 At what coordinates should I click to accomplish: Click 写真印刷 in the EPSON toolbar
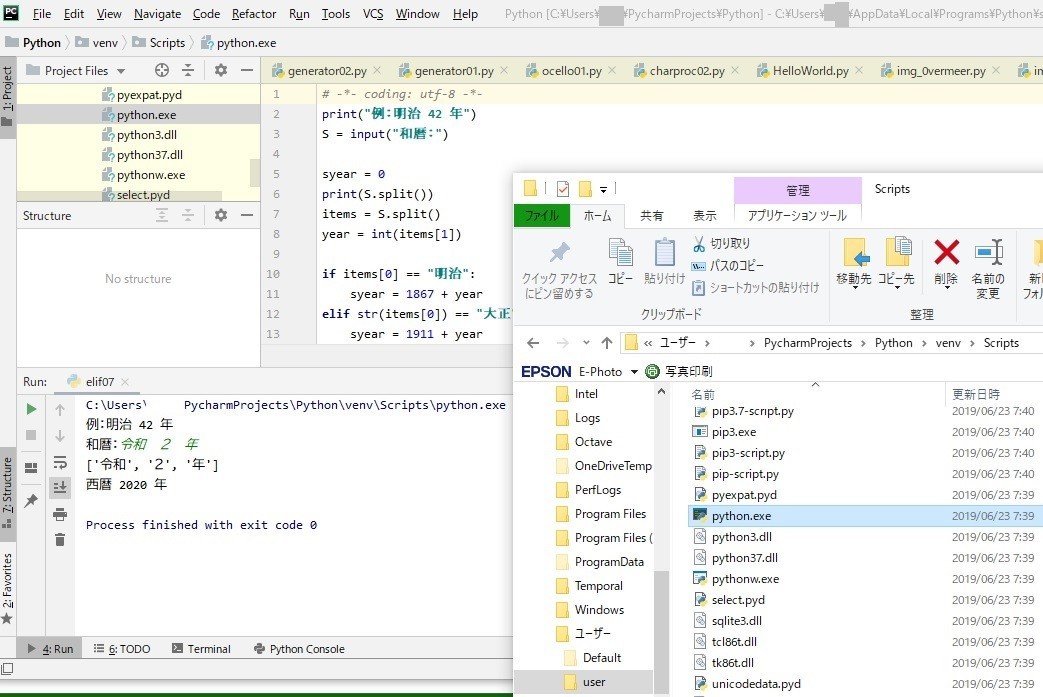(x=679, y=371)
